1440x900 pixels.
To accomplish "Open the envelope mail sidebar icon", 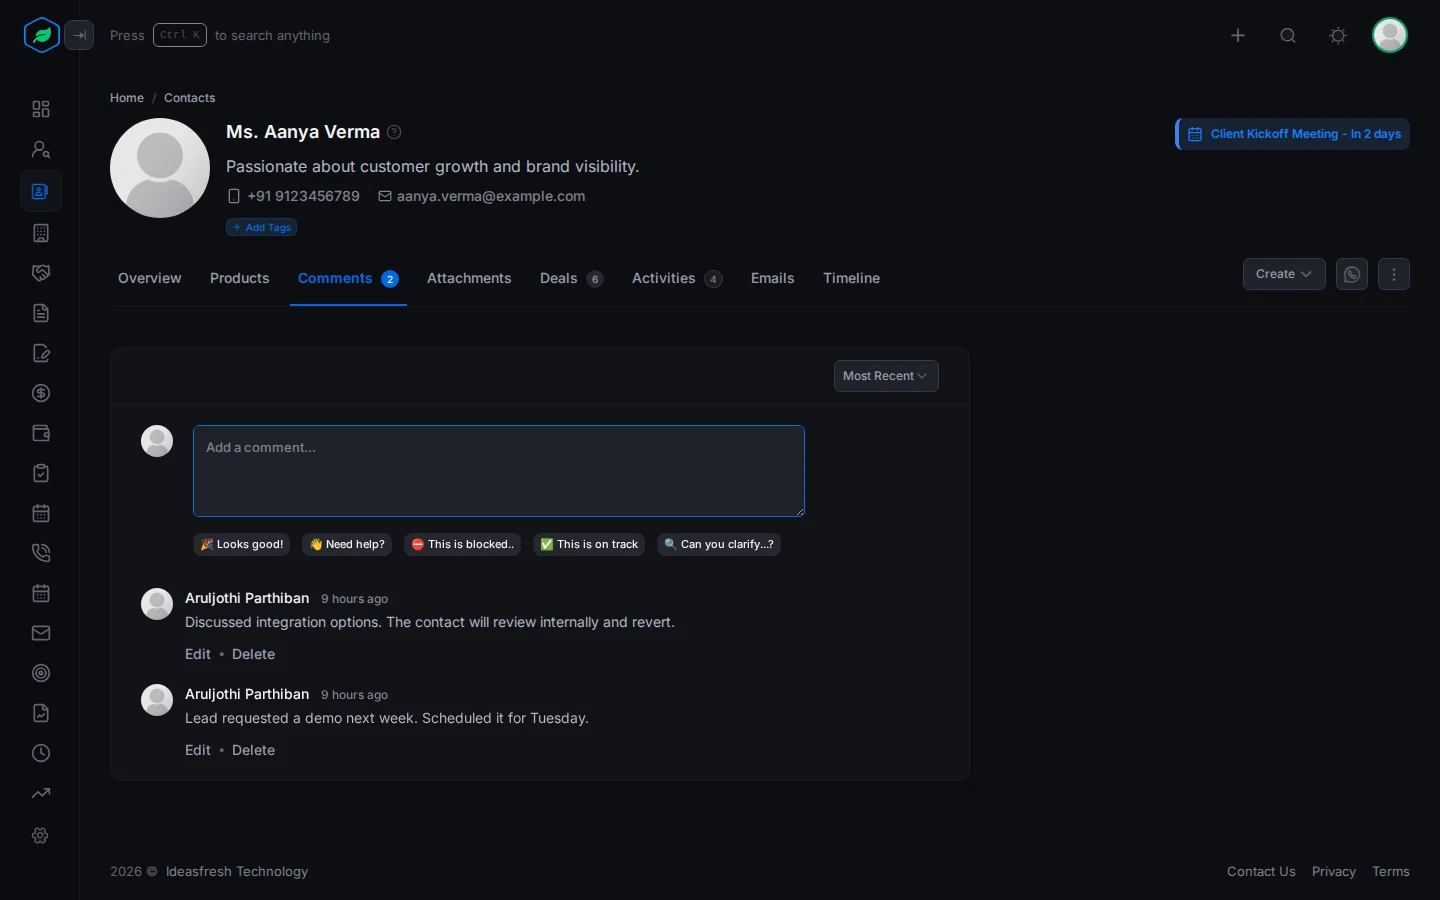I will click(x=41, y=633).
